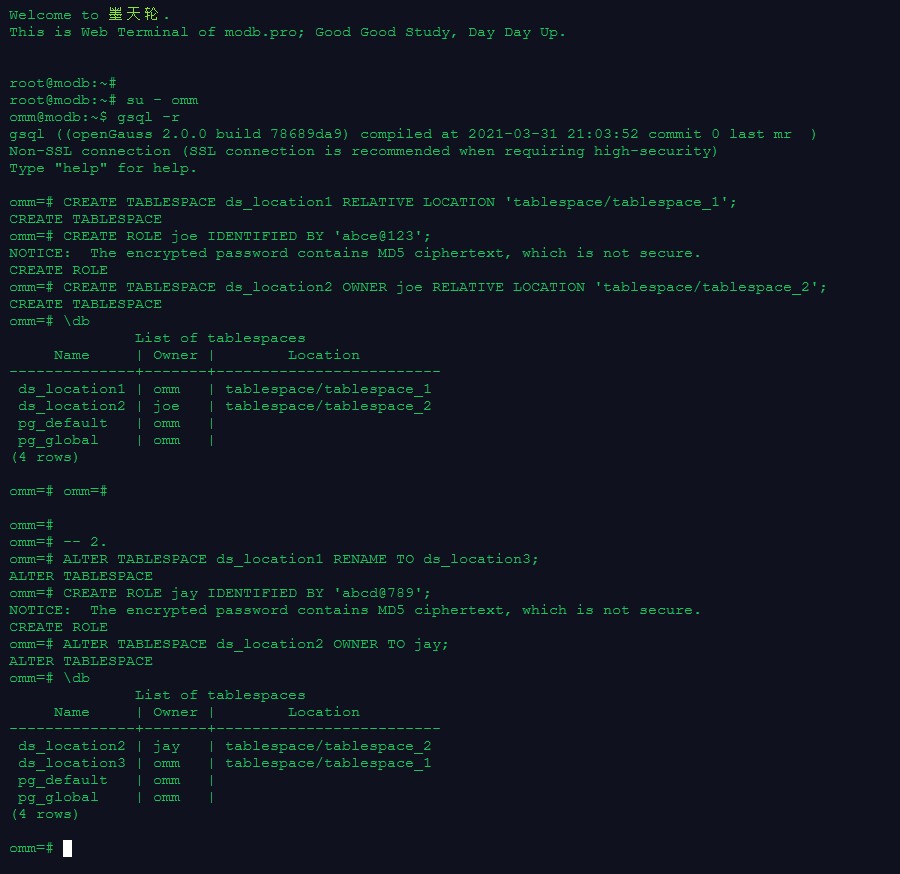The height and width of the screenshot is (874, 900).
Task: Click ds_location3 name in the second table
Action: click(71, 763)
